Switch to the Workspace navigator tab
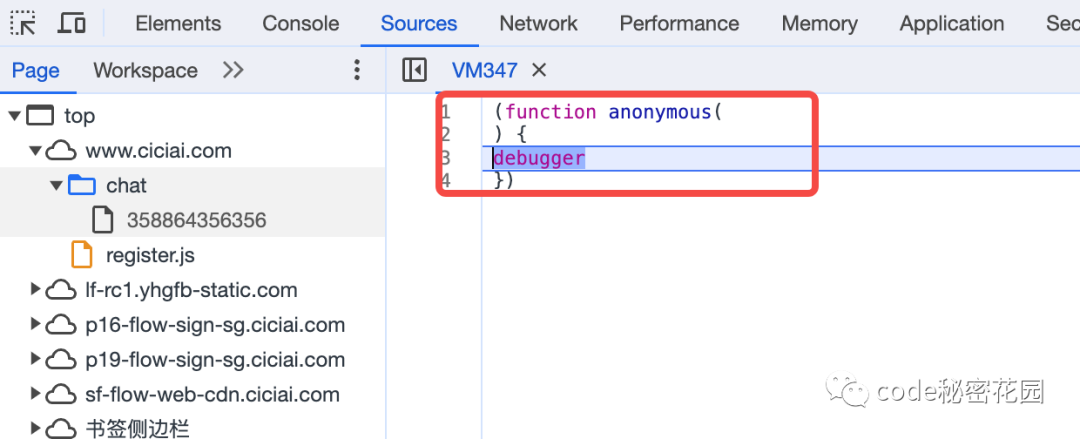Image resolution: width=1080 pixels, height=439 pixels. pyautogui.click(x=145, y=70)
